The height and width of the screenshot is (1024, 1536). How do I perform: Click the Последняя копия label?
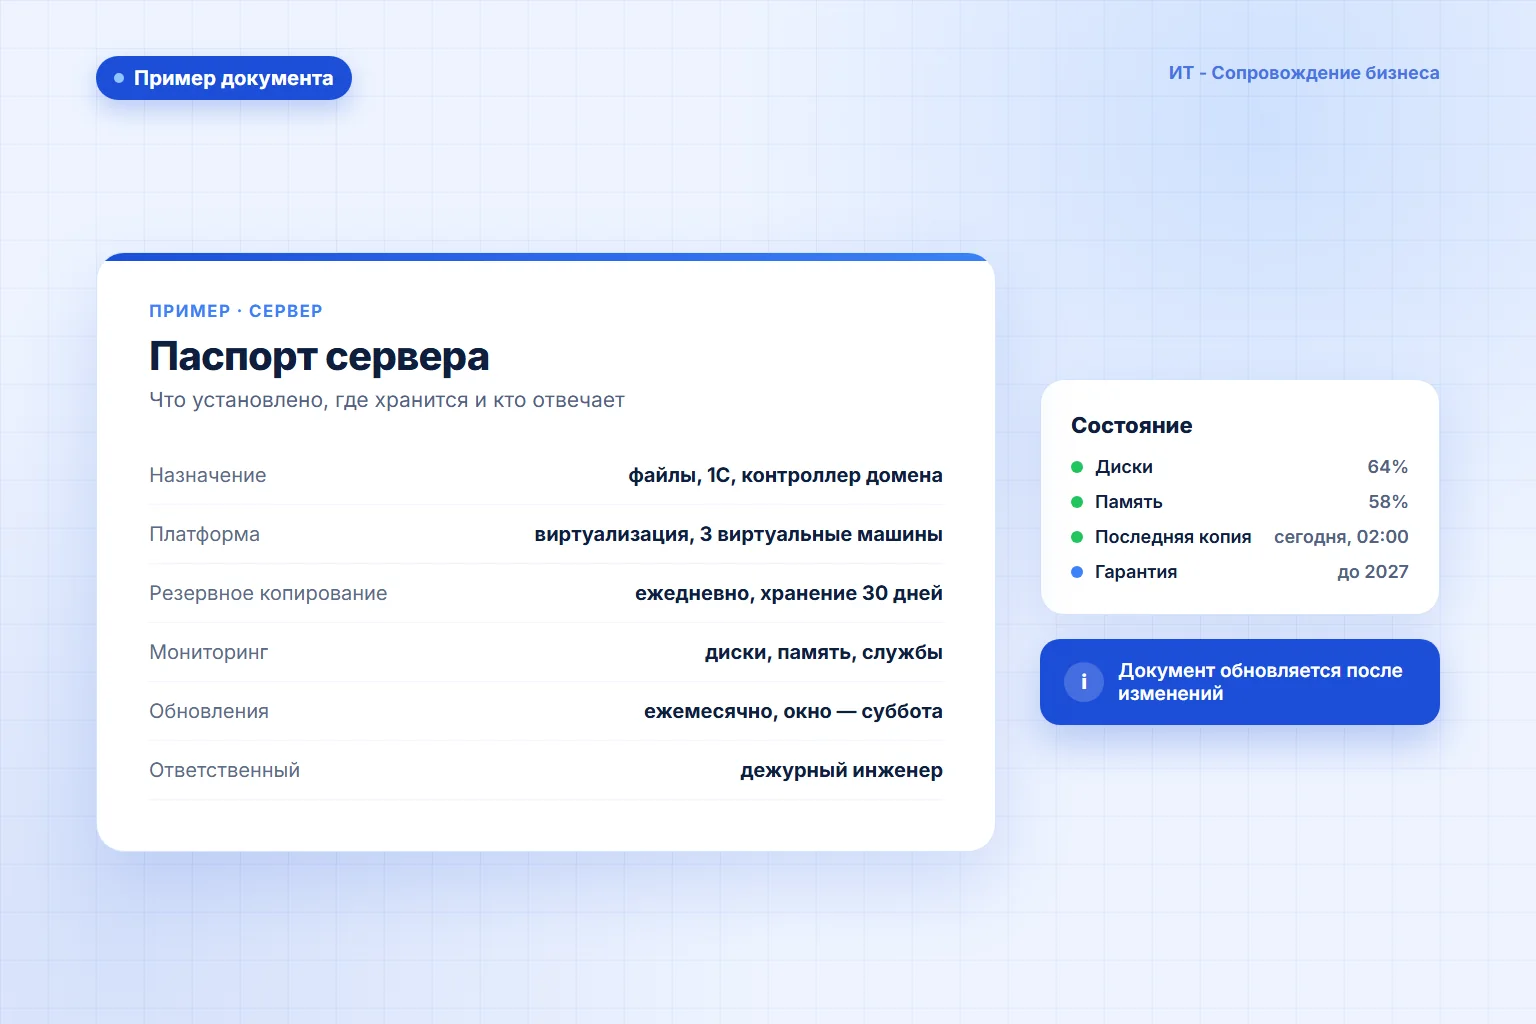click(1173, 537)
